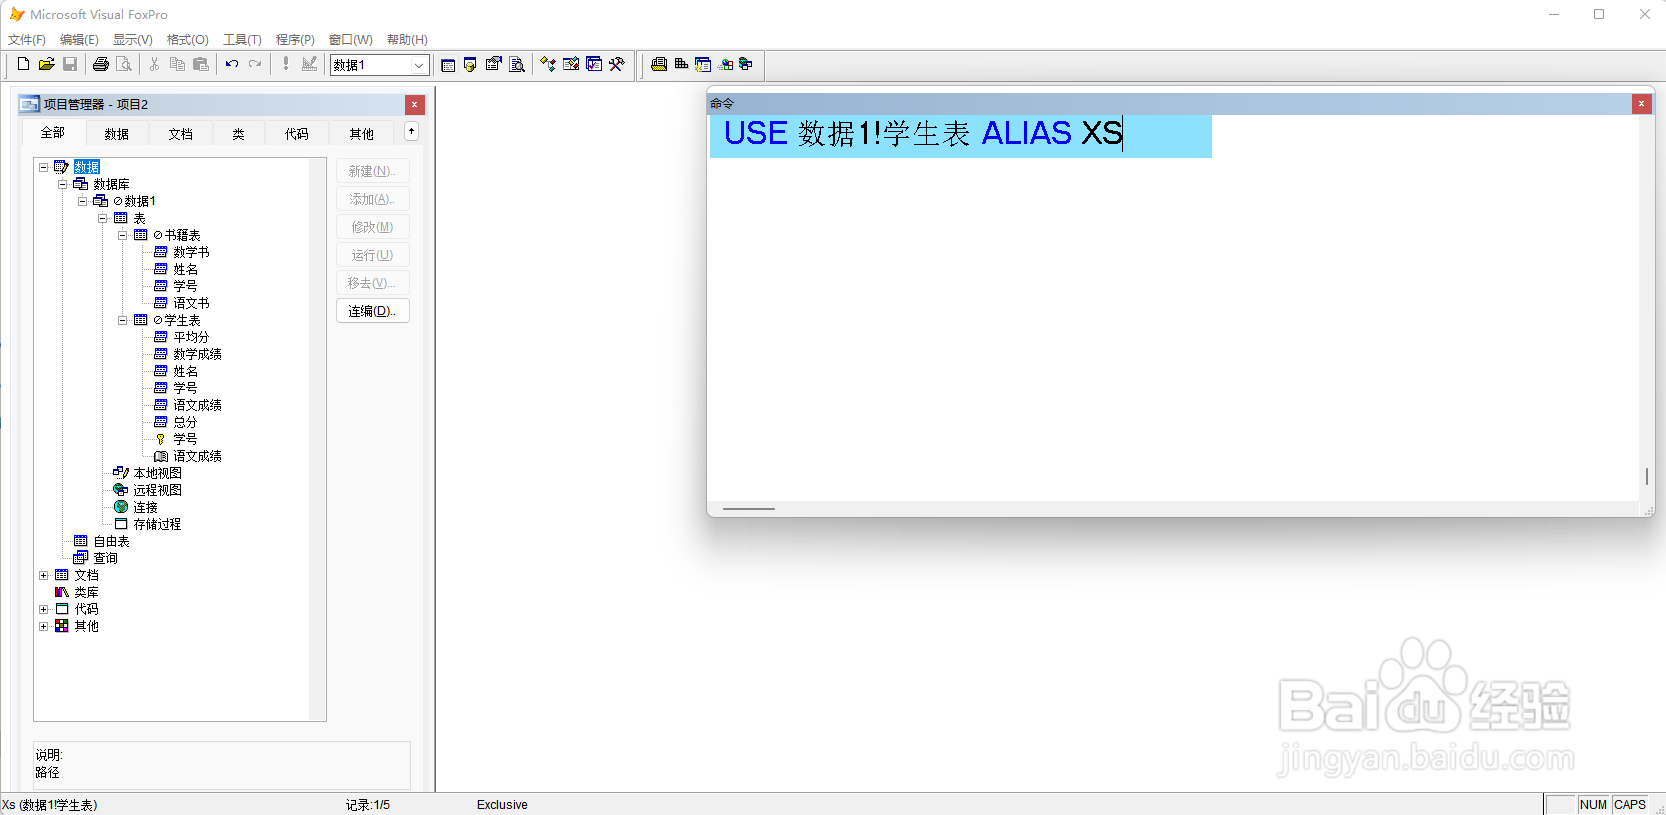Open the 格式(O) menu

pyautogui.click(x=188, y=40)
